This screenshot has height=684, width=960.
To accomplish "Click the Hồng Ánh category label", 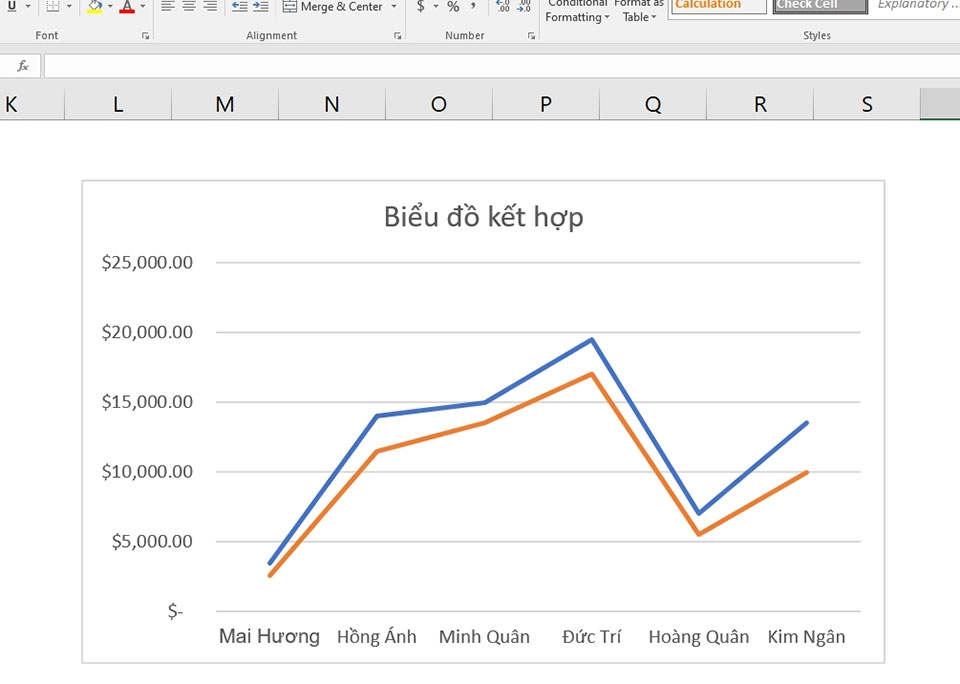I will tap(377, 637).
